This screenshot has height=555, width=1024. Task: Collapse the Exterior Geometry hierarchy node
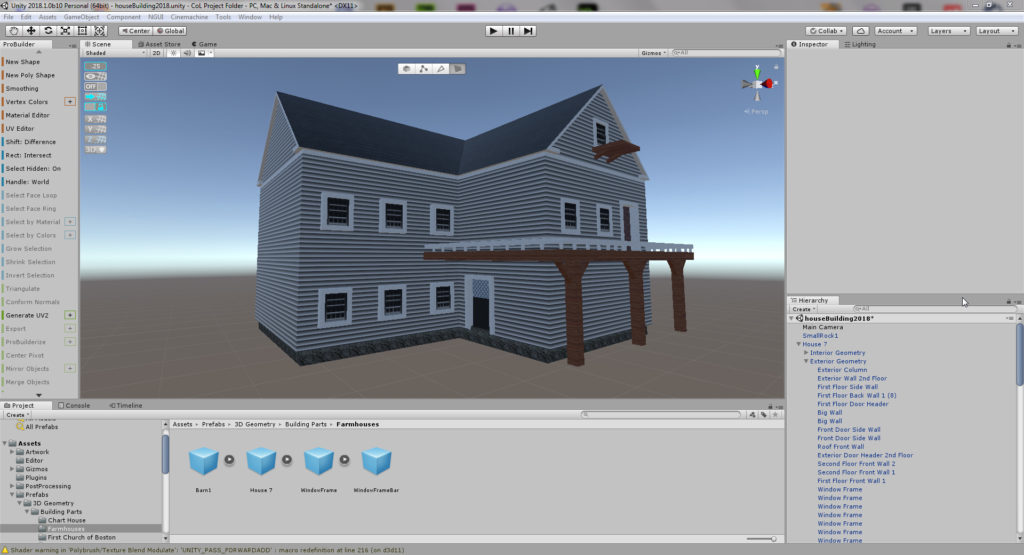[807, 361]
